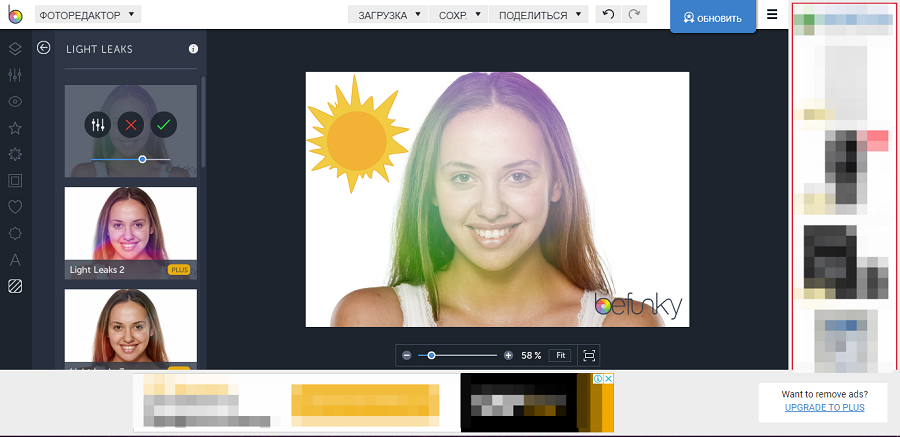Open the Artsy flower-shaped icon

pyautogui.click(x=15, y=154)
